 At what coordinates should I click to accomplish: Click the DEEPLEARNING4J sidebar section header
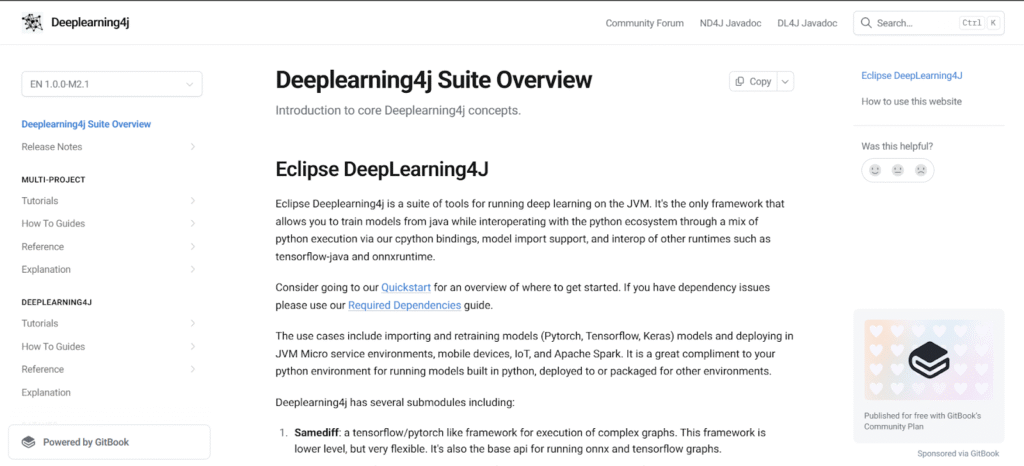57,302
